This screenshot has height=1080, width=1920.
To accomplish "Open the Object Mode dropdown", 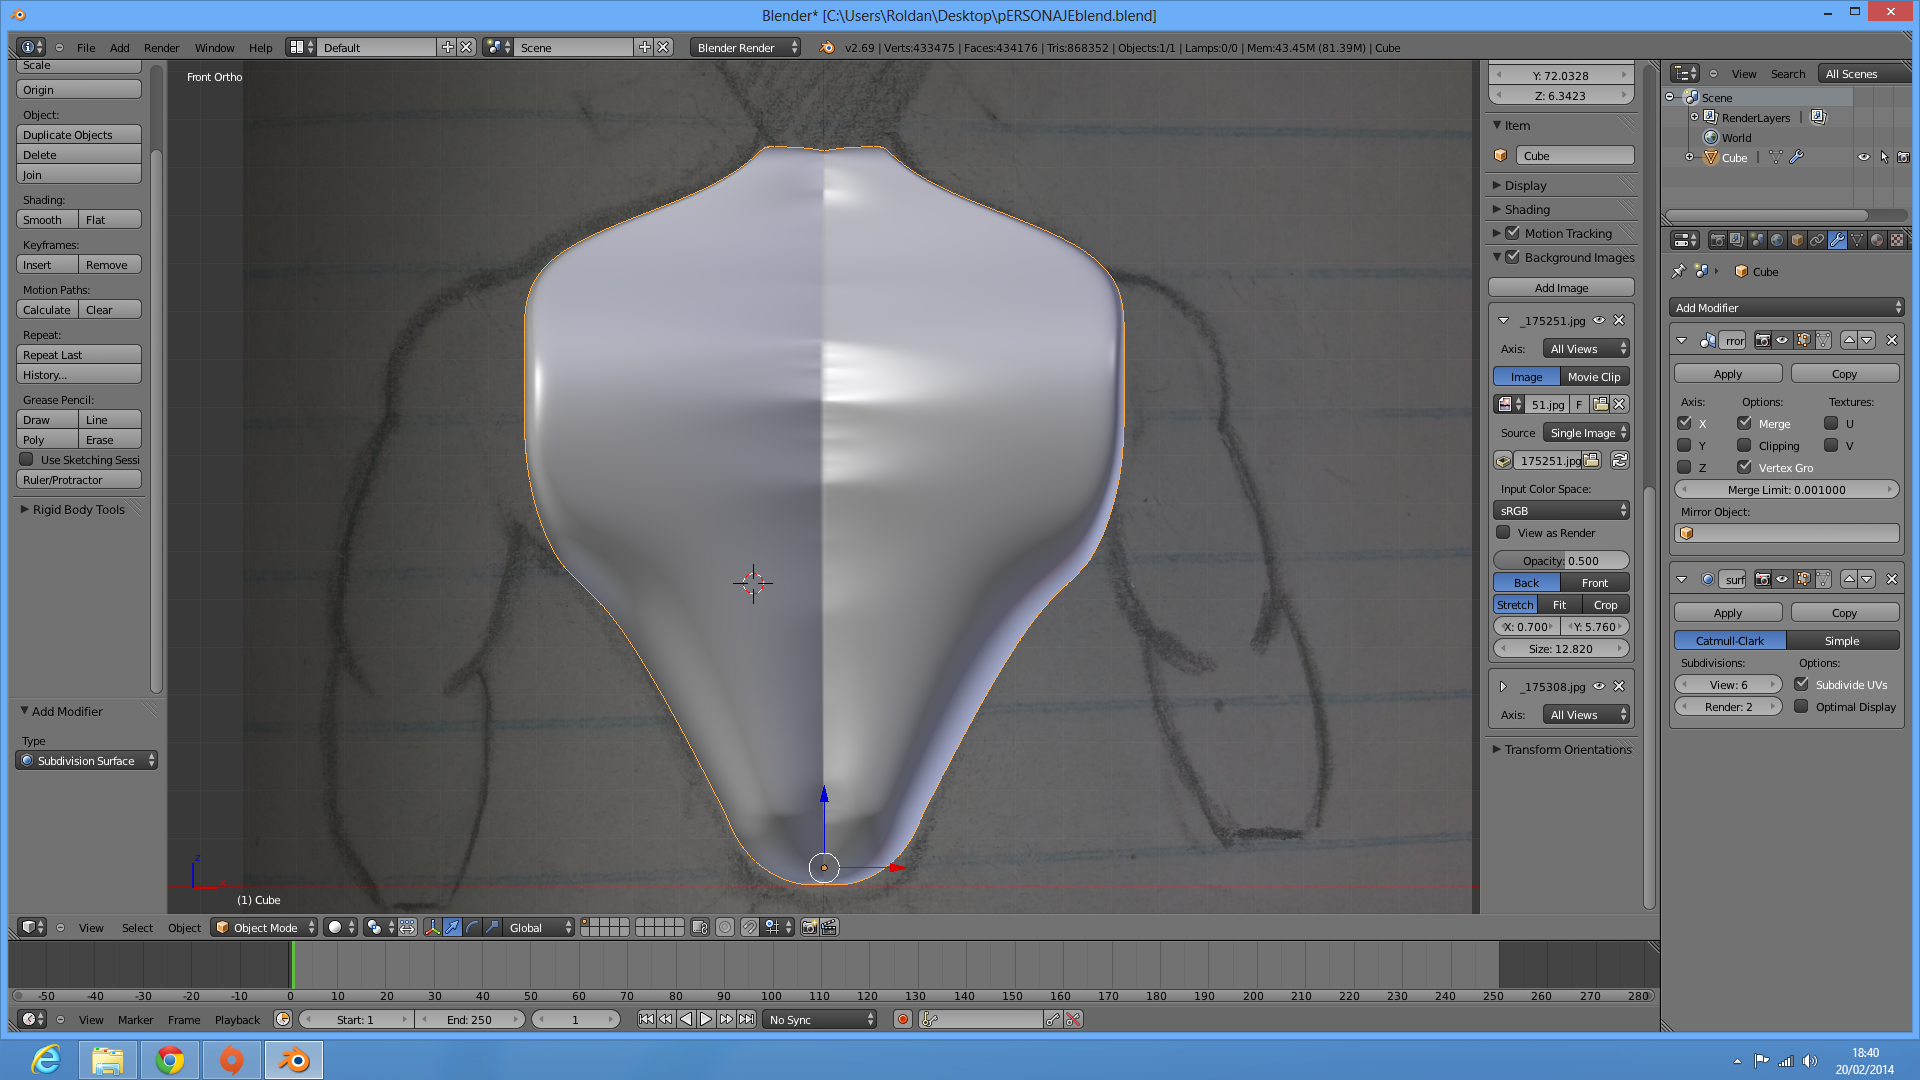I will 265,927.
